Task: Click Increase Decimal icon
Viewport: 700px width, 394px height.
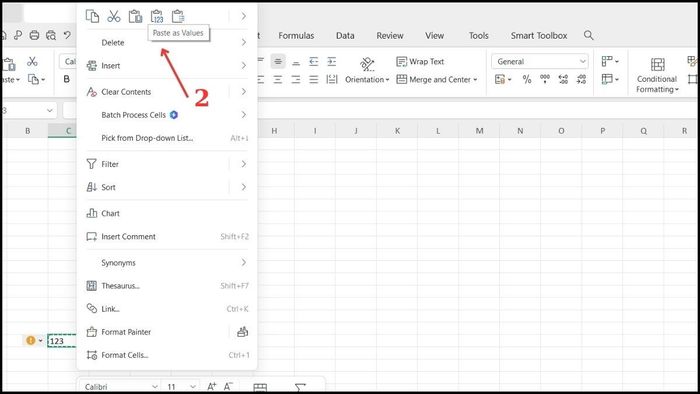Action: pos(563,79)
